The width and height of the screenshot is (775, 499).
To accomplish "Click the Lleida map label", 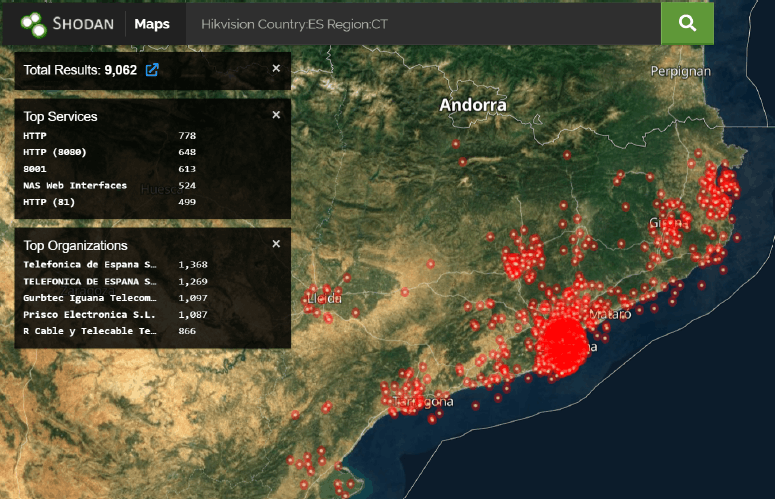I will point(324,298).
